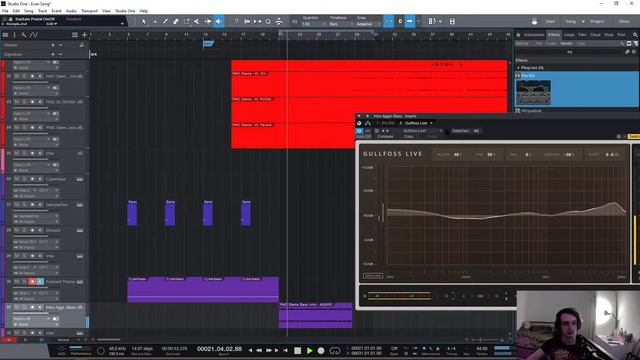Open the plugin window menu arrow
Screen dimensions: 640x360
[x=359, y=116]
